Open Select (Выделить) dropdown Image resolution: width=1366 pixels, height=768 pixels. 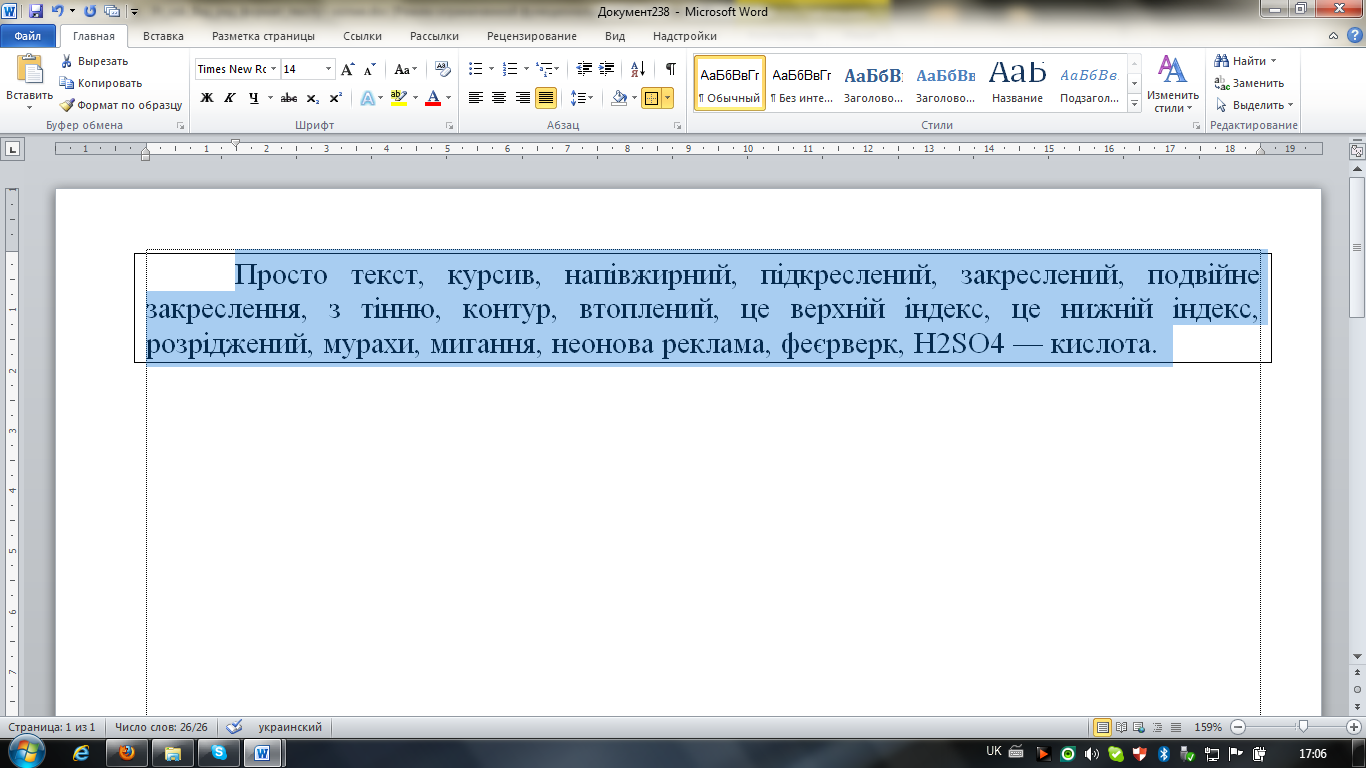1255,105
